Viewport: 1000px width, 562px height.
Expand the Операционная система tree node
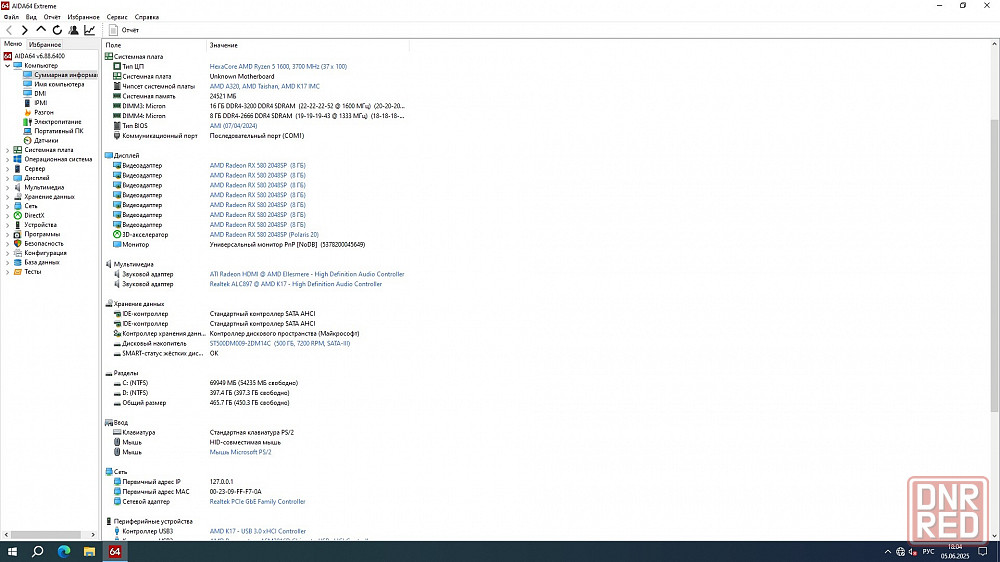(8, 159)
